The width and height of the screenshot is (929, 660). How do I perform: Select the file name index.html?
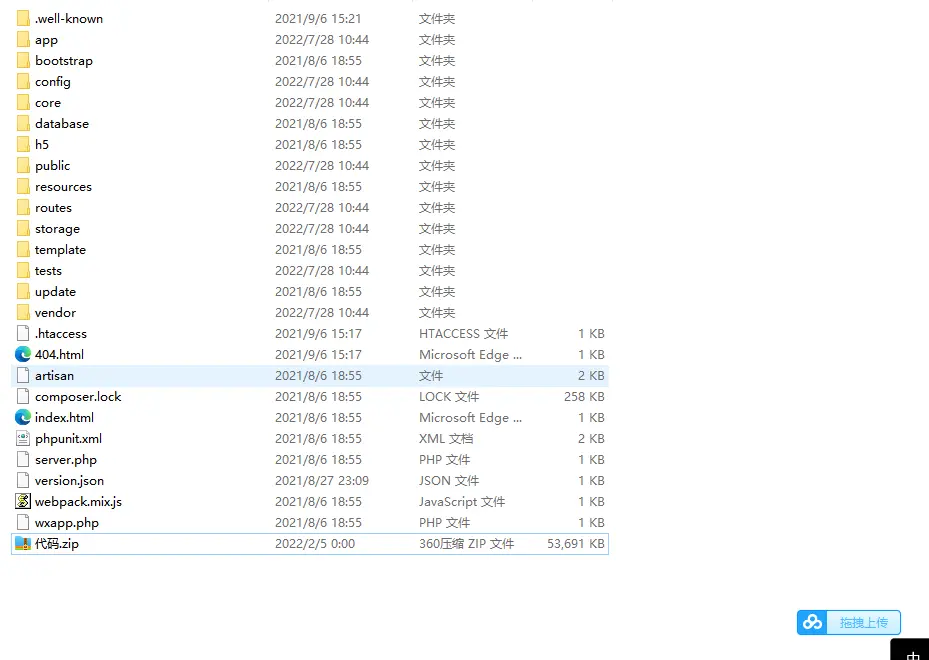coord(65,418)
